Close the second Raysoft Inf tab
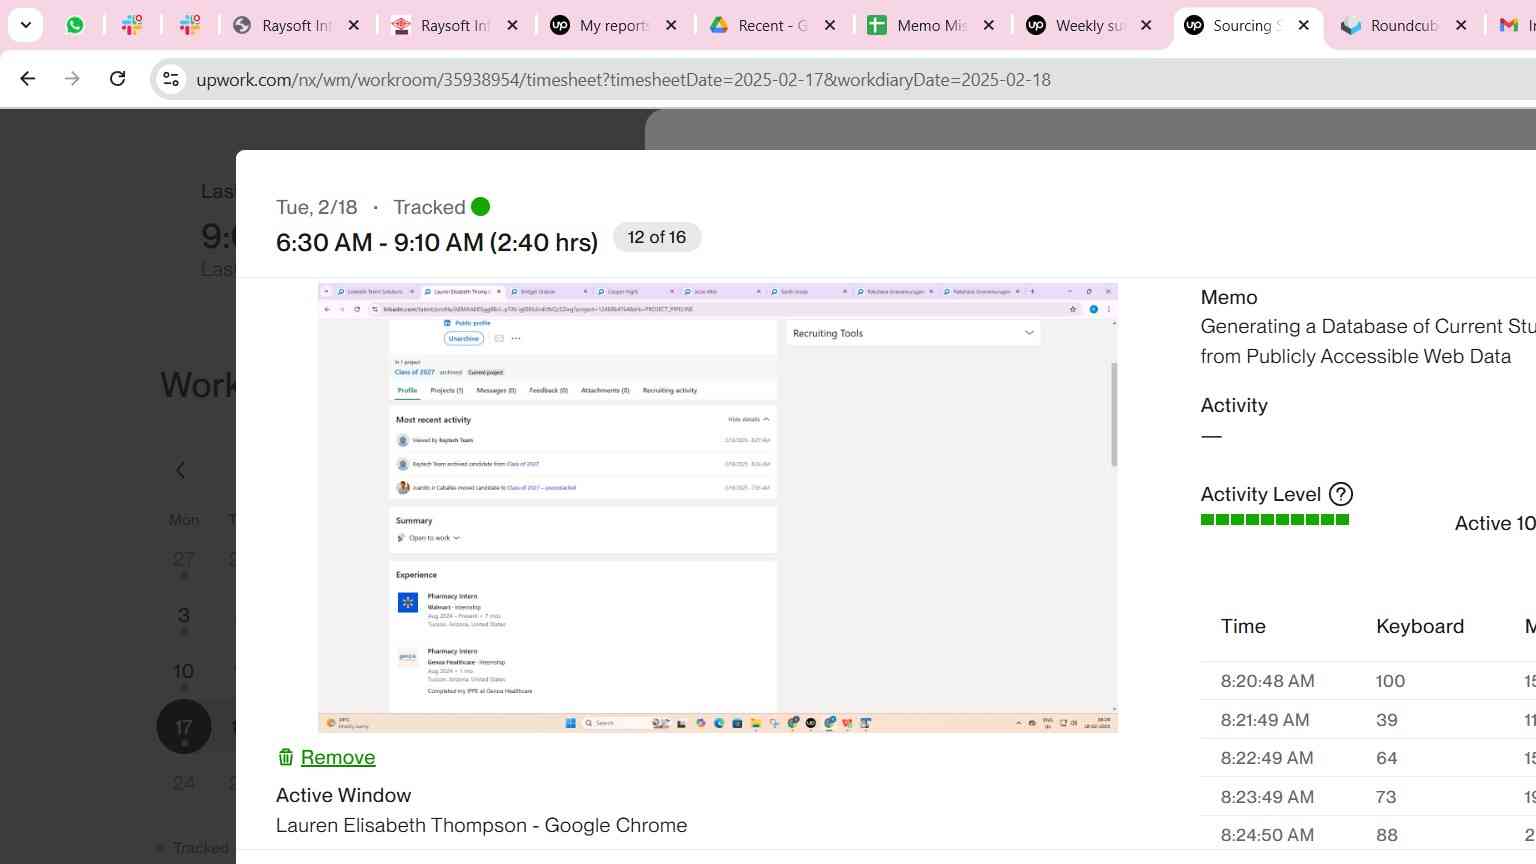The height and width of the screenshot is (864, 1536). pyautogui.click(x=512, y=25)
